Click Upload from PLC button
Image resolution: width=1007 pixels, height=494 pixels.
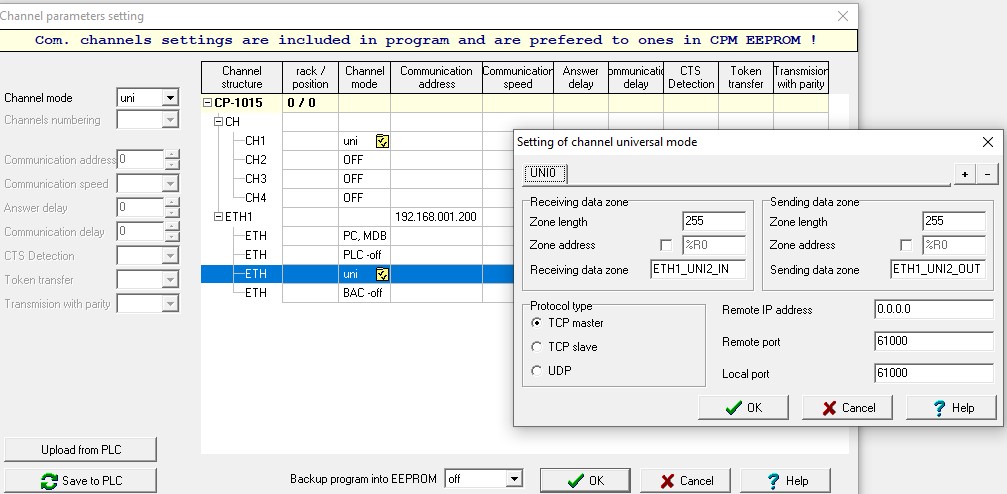click(x=81, y=450)
